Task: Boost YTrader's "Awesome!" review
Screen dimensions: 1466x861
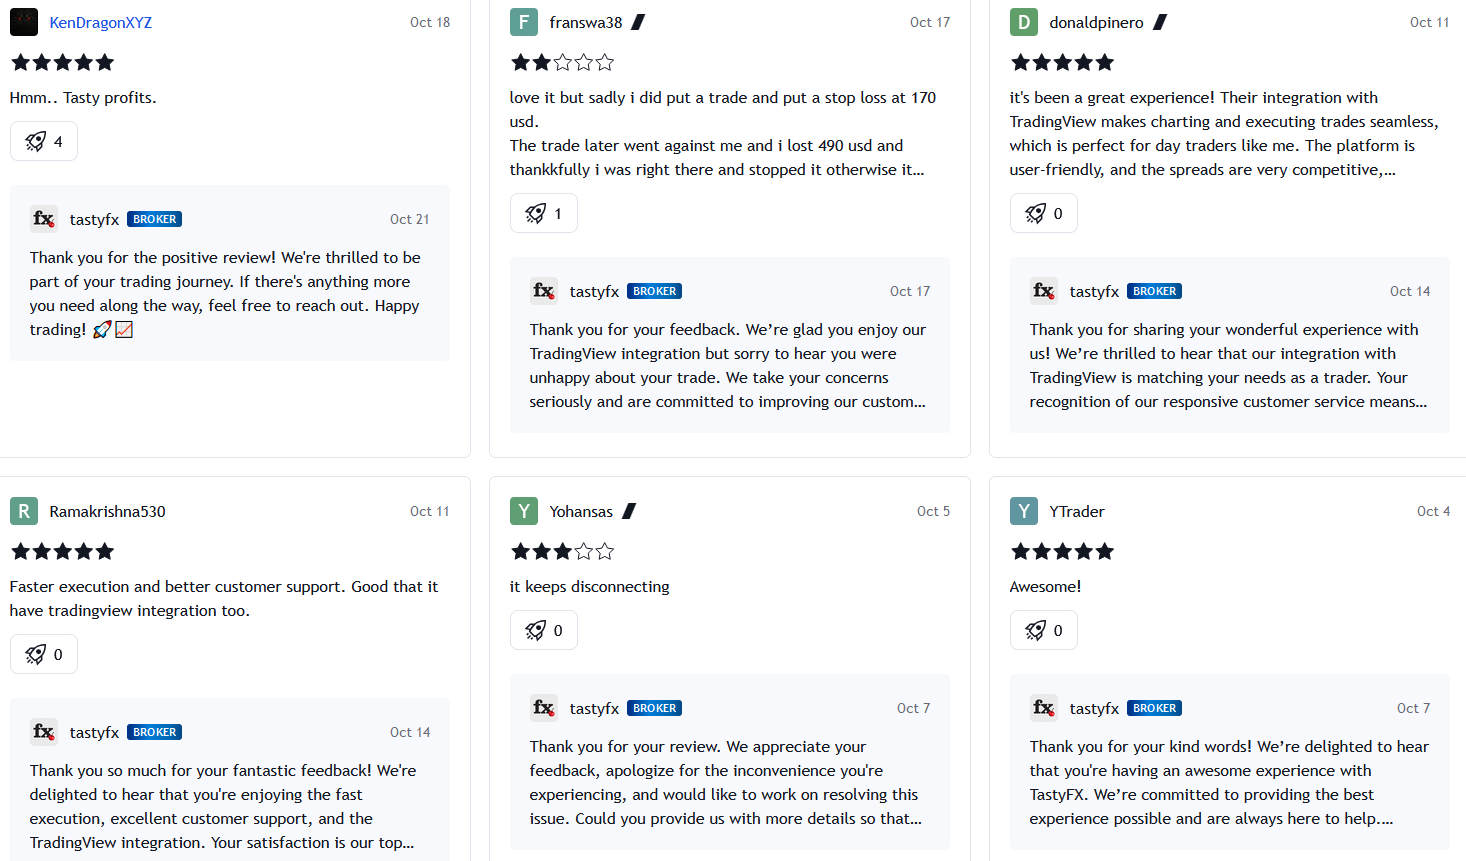Action: click(1044, 630)
